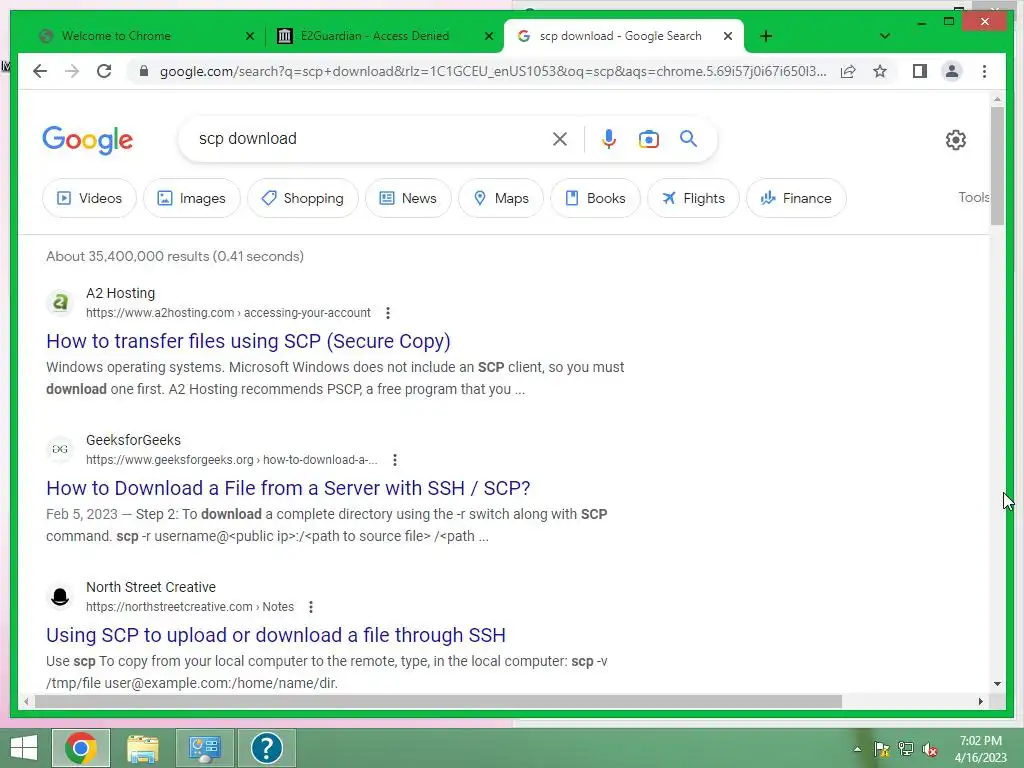
Task: Open the network tray icon
Action: point(906,749)
